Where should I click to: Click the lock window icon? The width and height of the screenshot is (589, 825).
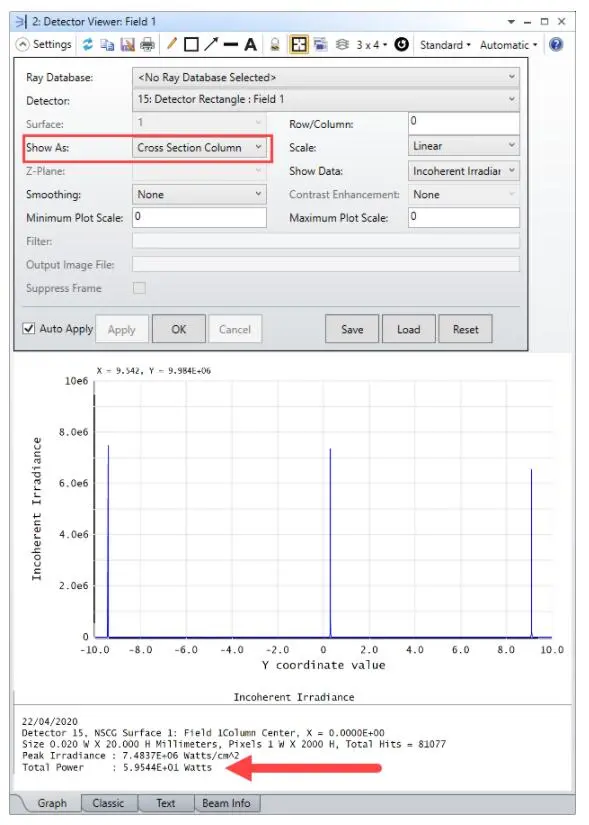pyautogui.click(x=275, y=45)
